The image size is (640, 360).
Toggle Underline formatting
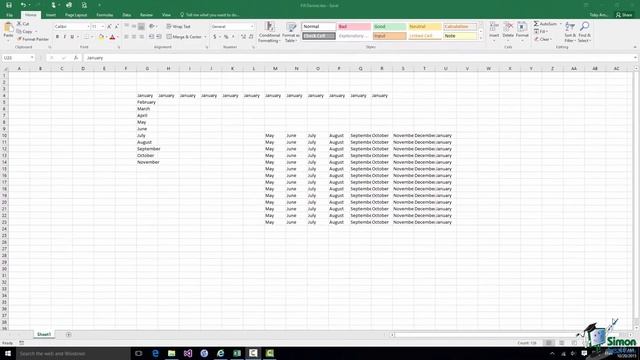[72, 37]
